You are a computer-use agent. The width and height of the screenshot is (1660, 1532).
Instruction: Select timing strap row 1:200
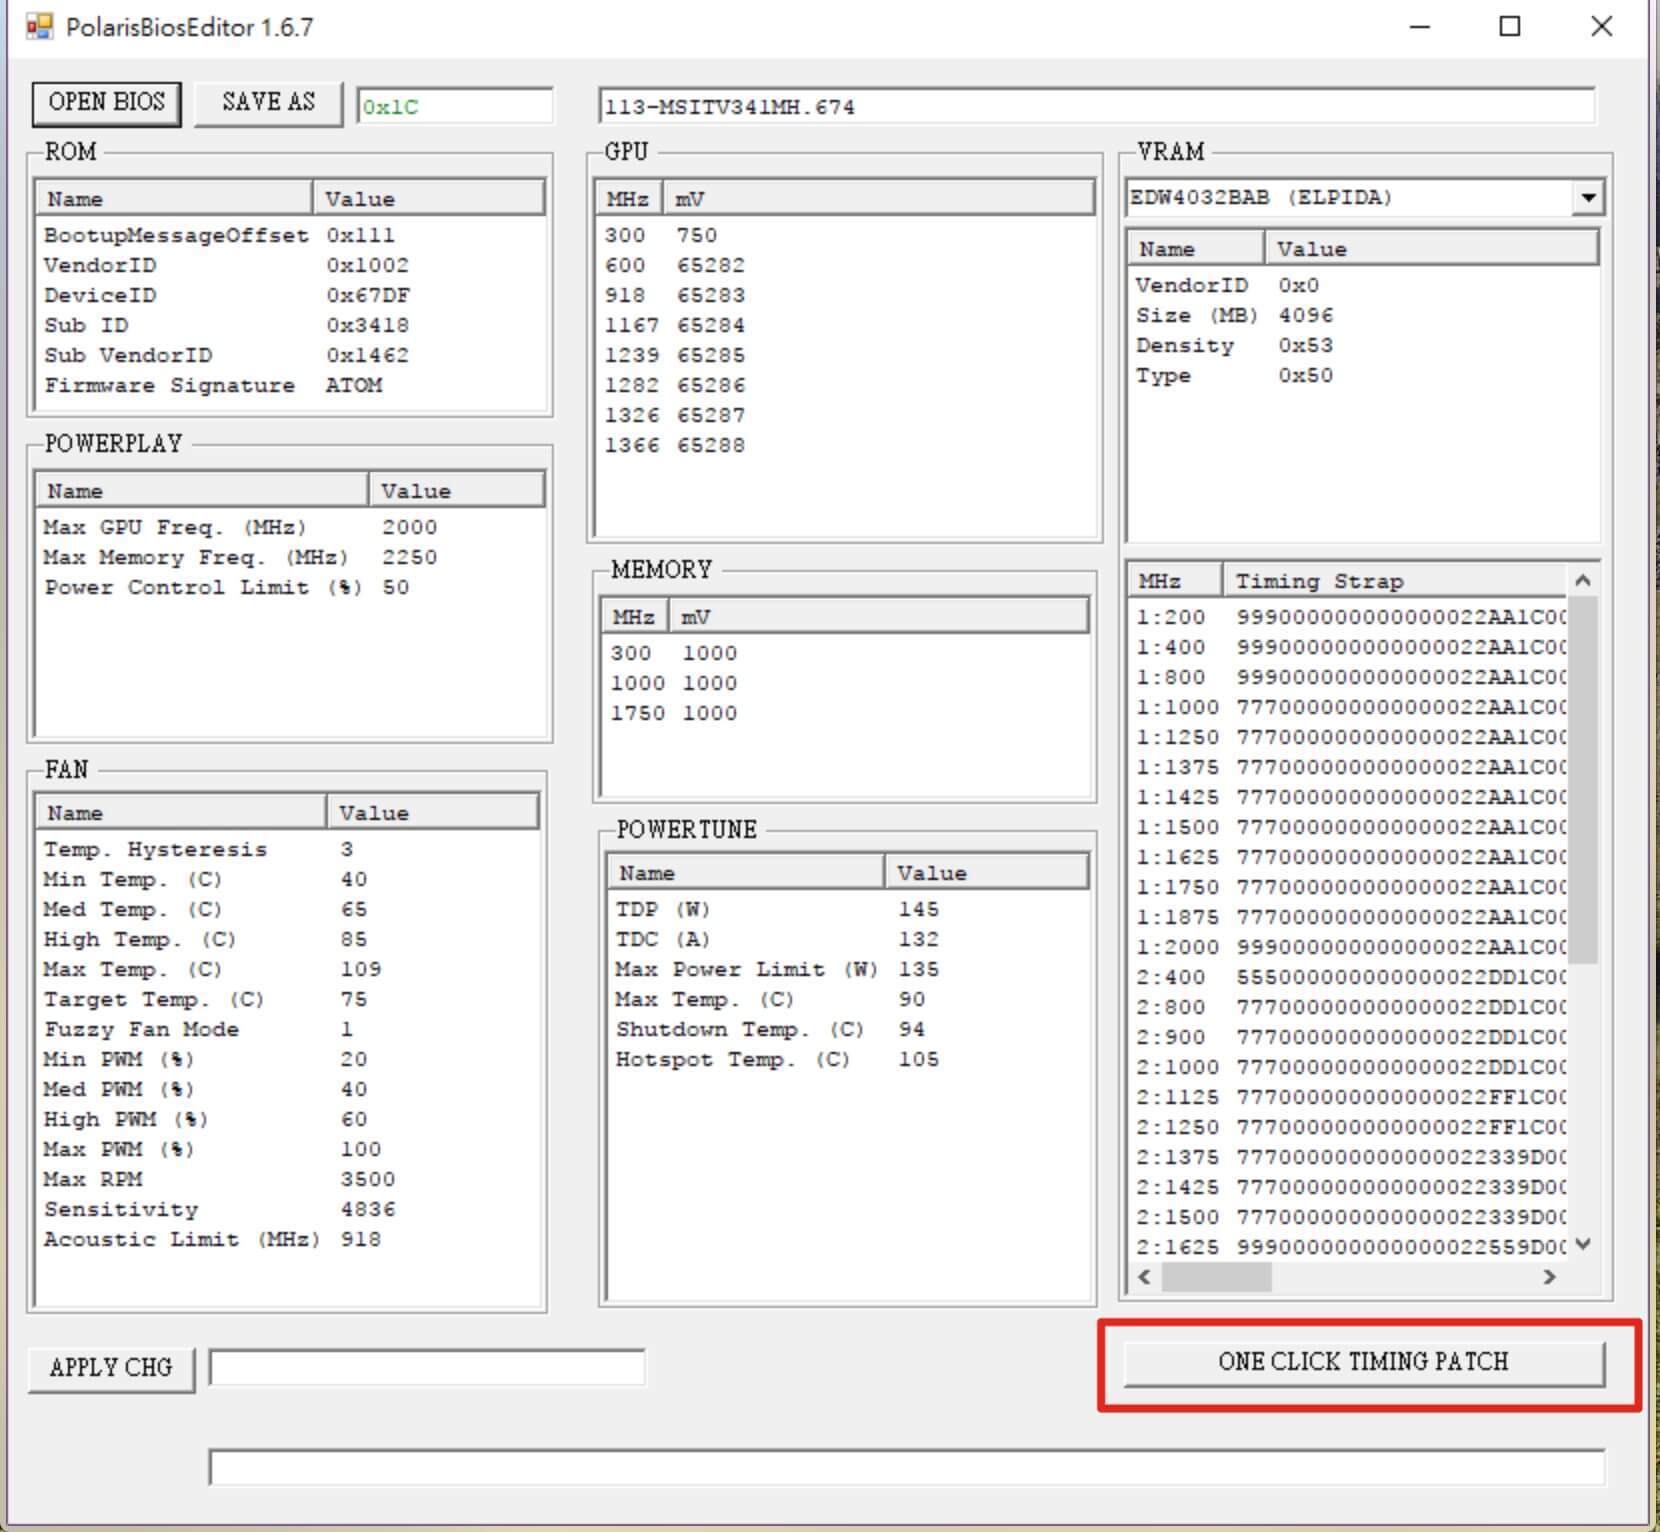pos(1349,618)
